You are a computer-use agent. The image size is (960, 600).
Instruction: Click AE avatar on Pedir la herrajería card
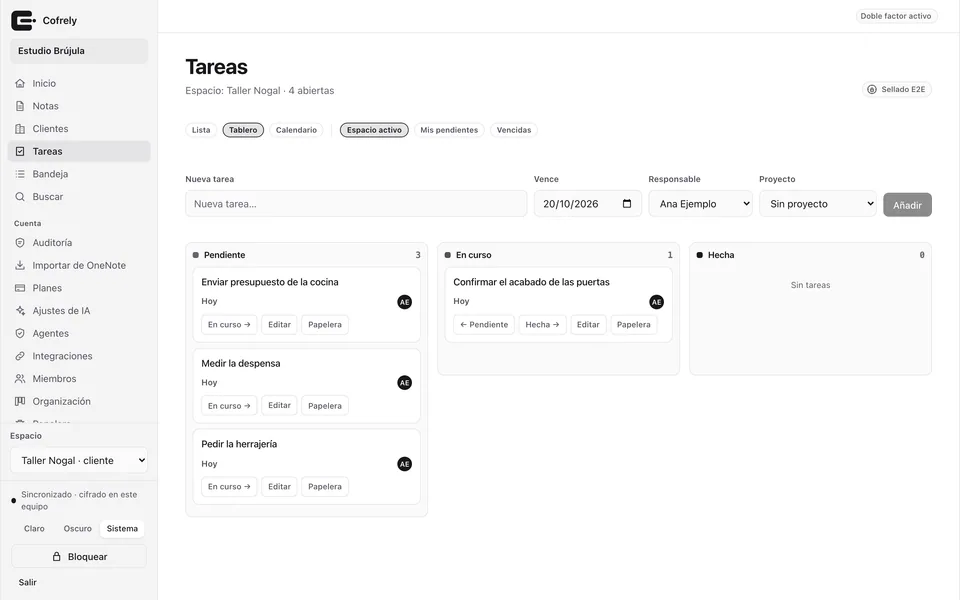(x=404, y=464)
